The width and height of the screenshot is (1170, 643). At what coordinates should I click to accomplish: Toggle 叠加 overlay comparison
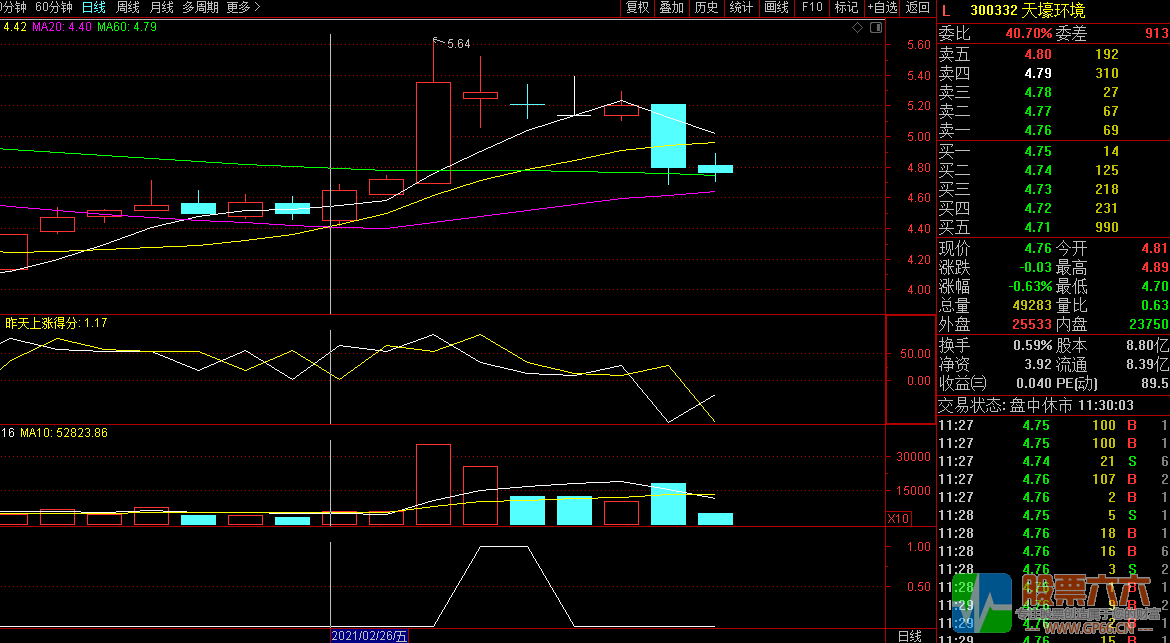671,8
